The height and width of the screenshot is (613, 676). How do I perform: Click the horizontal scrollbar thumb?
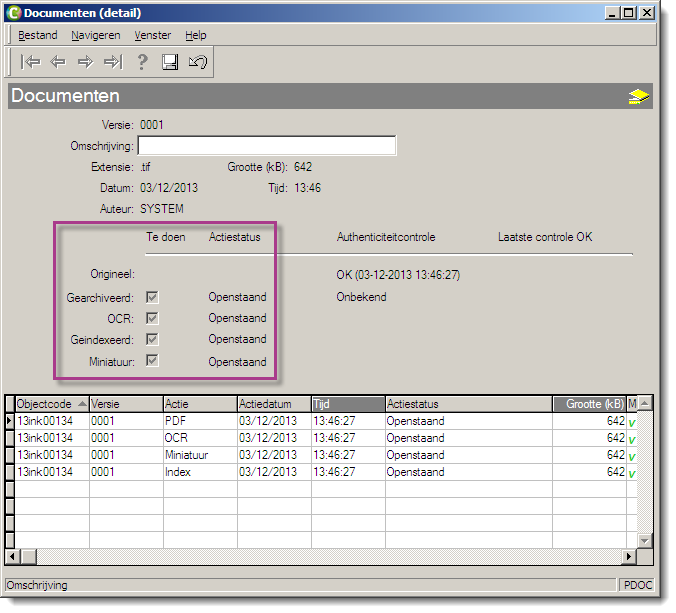(x=29, y=557)
